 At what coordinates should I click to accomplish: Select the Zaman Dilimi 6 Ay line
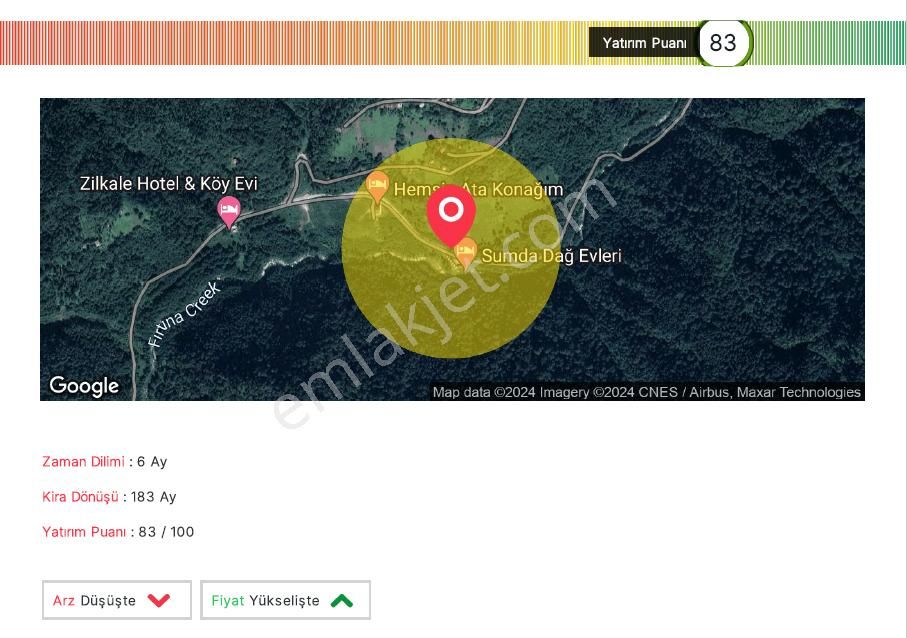[104, 462]
